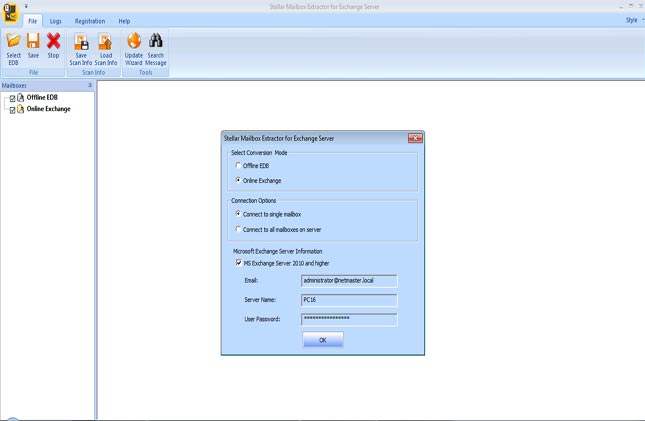Click the red Stop icon
Screen dimensions: 645x421
(x=53, y=41)
